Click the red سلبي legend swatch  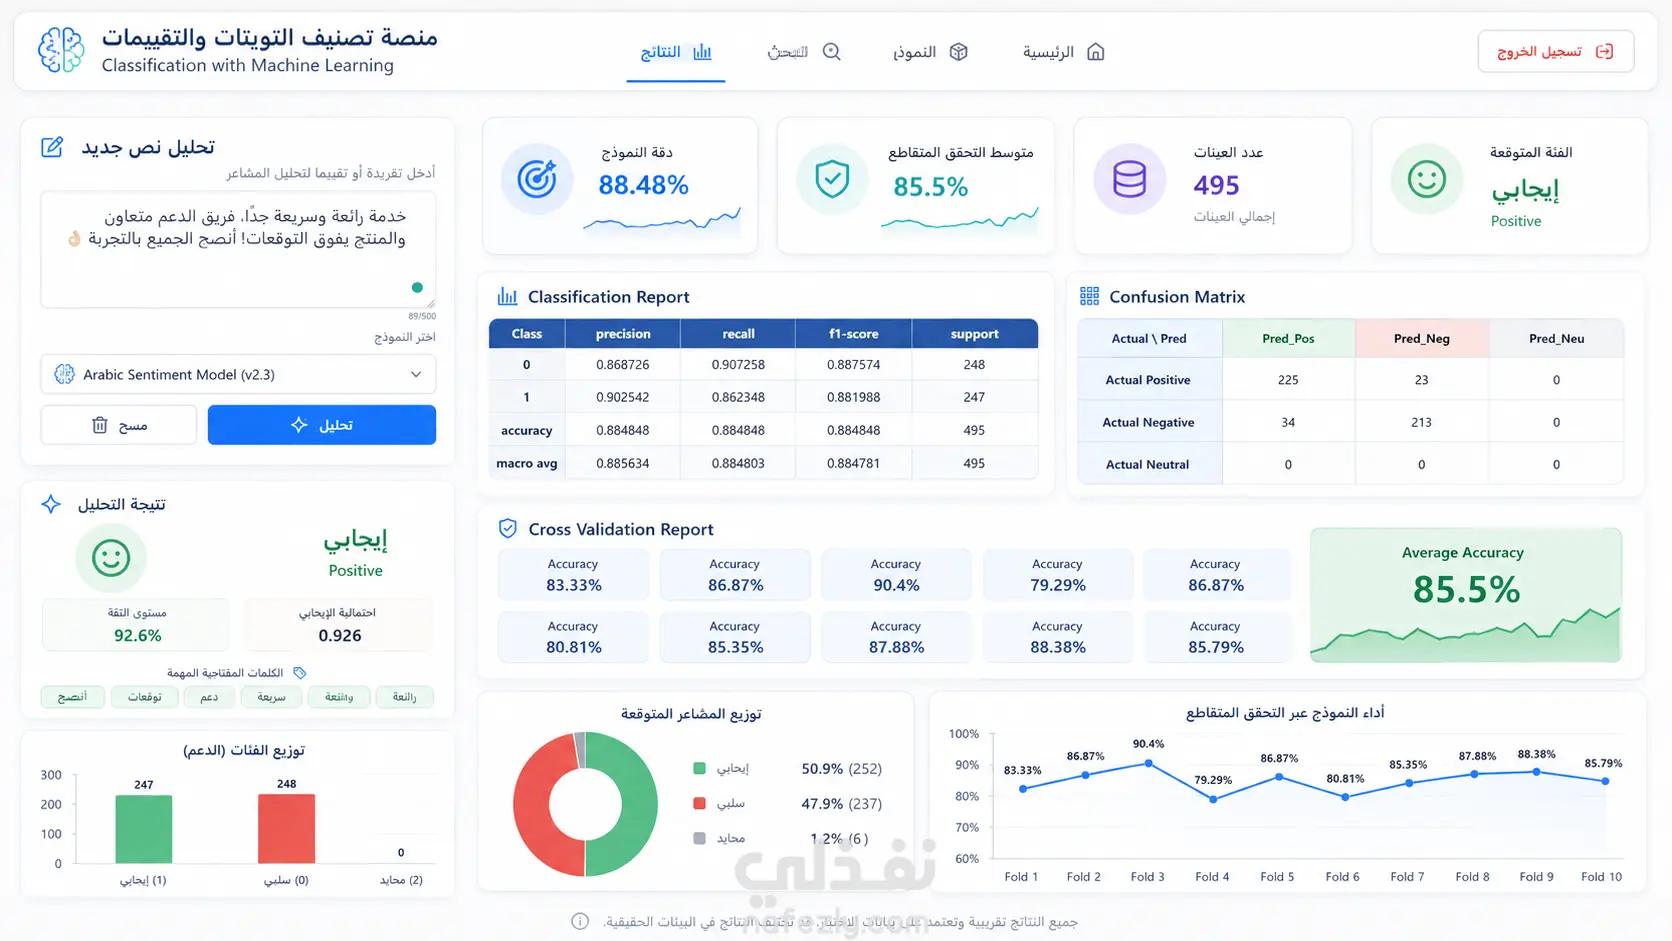click(x=699, y=803)
